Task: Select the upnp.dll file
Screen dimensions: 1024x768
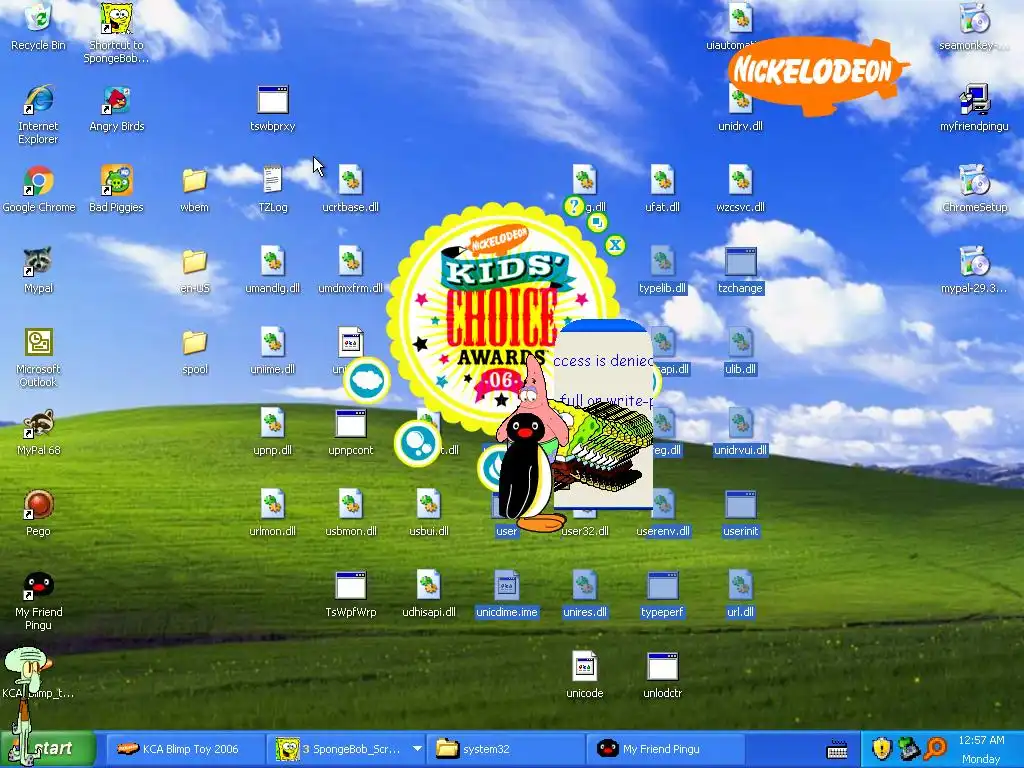Action: pyautogui.click(x=273, y=432)
